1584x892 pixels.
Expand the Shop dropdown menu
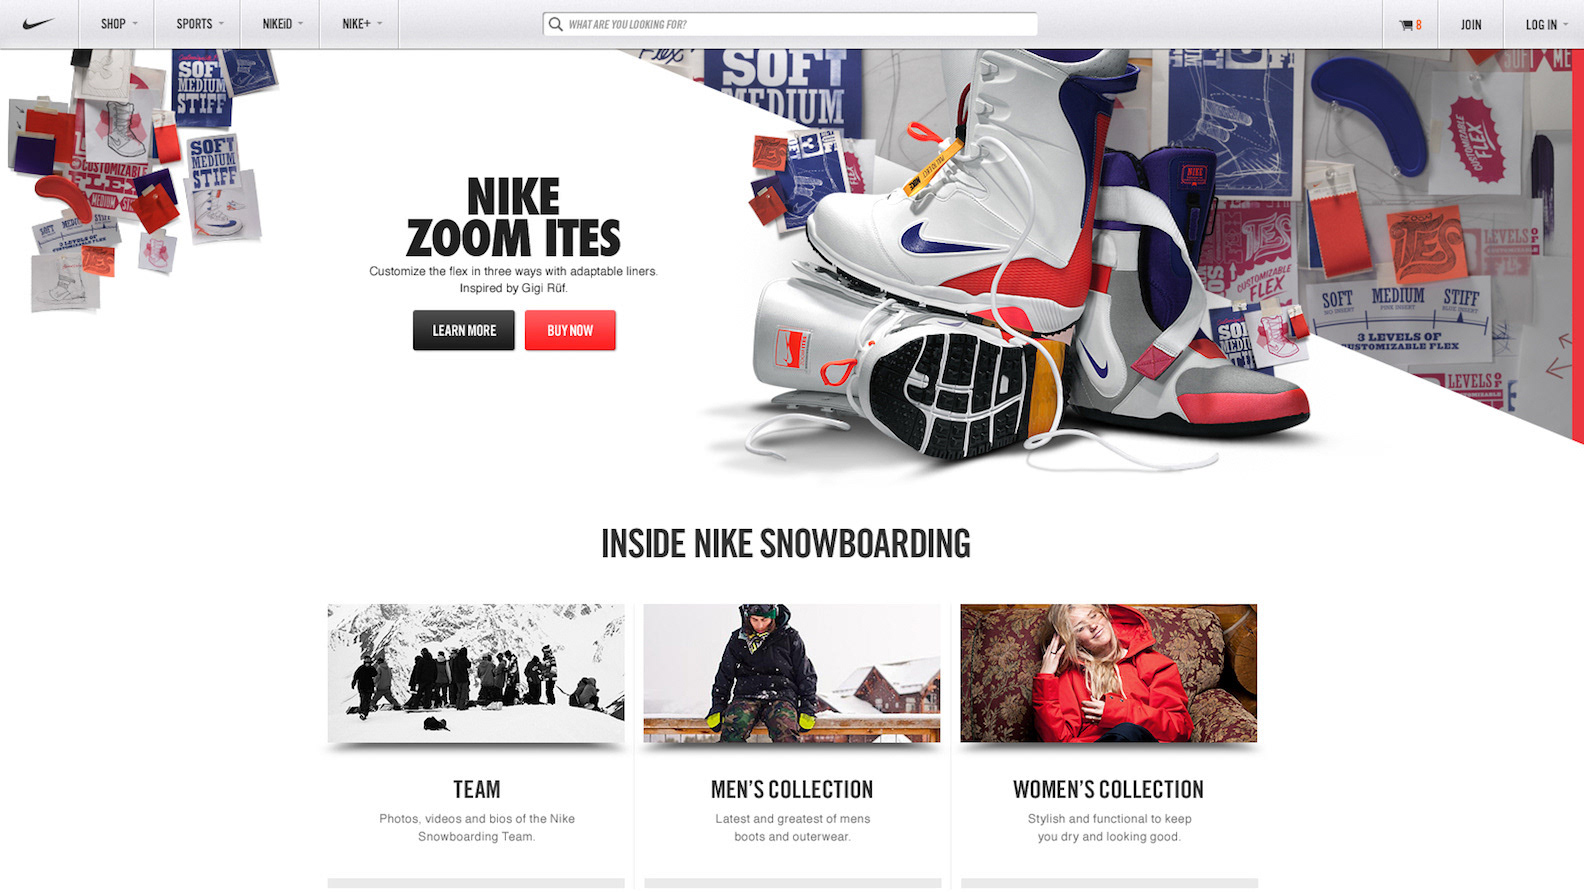tap(119, 24)
